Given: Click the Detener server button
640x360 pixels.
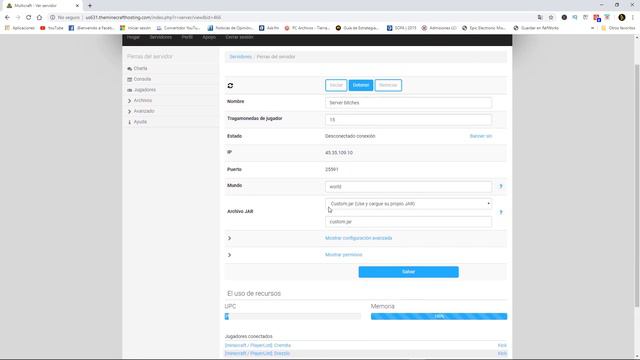Looking at the screenshot, I should click(x=361, y=85).
